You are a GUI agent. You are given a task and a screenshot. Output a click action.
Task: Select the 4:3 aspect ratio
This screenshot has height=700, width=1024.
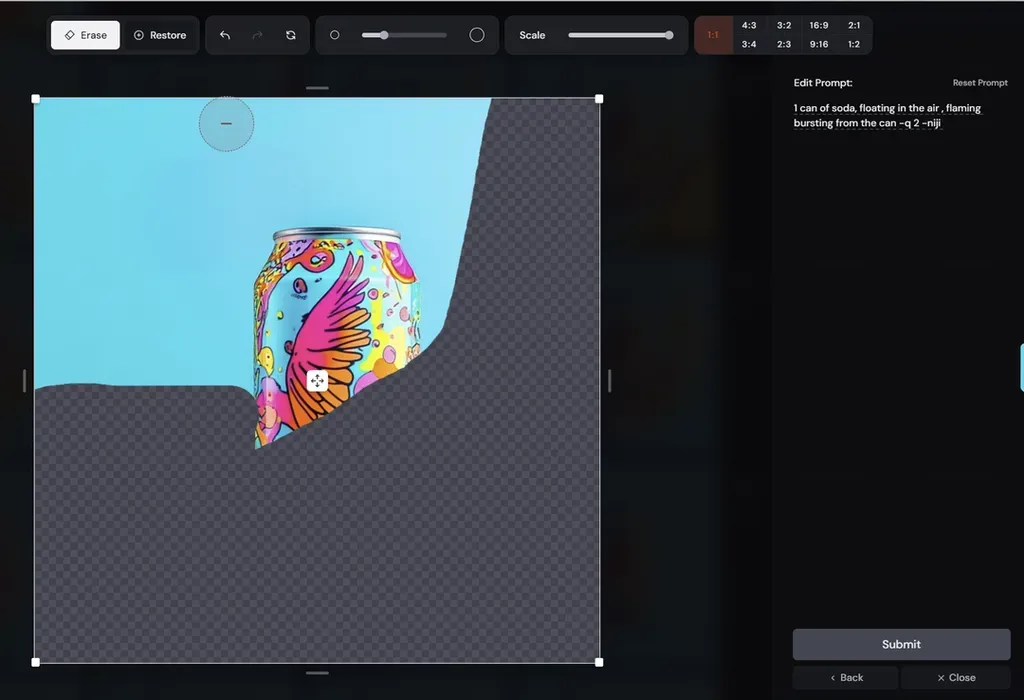[748, 25]
